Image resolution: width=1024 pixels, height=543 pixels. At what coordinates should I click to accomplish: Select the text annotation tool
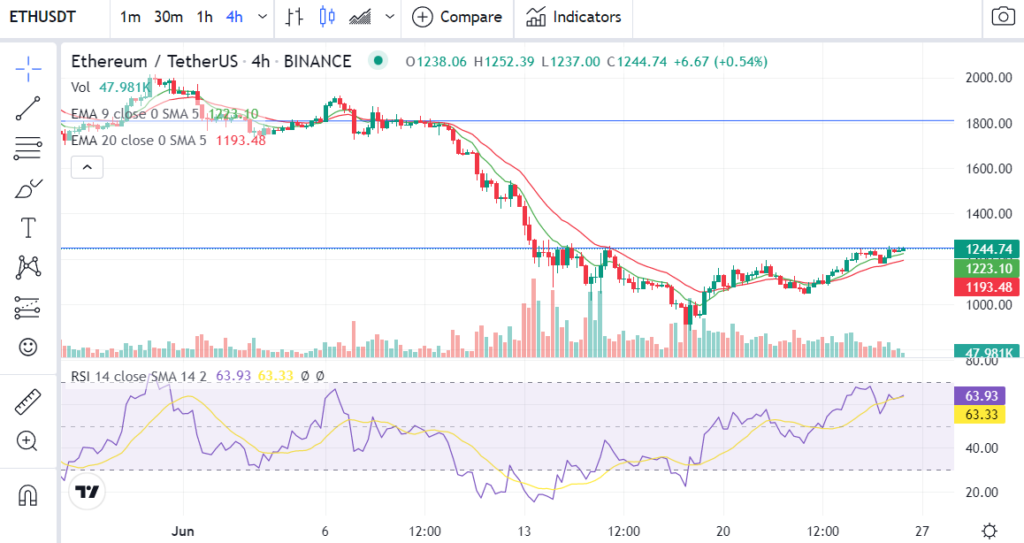tap(28, 228)
